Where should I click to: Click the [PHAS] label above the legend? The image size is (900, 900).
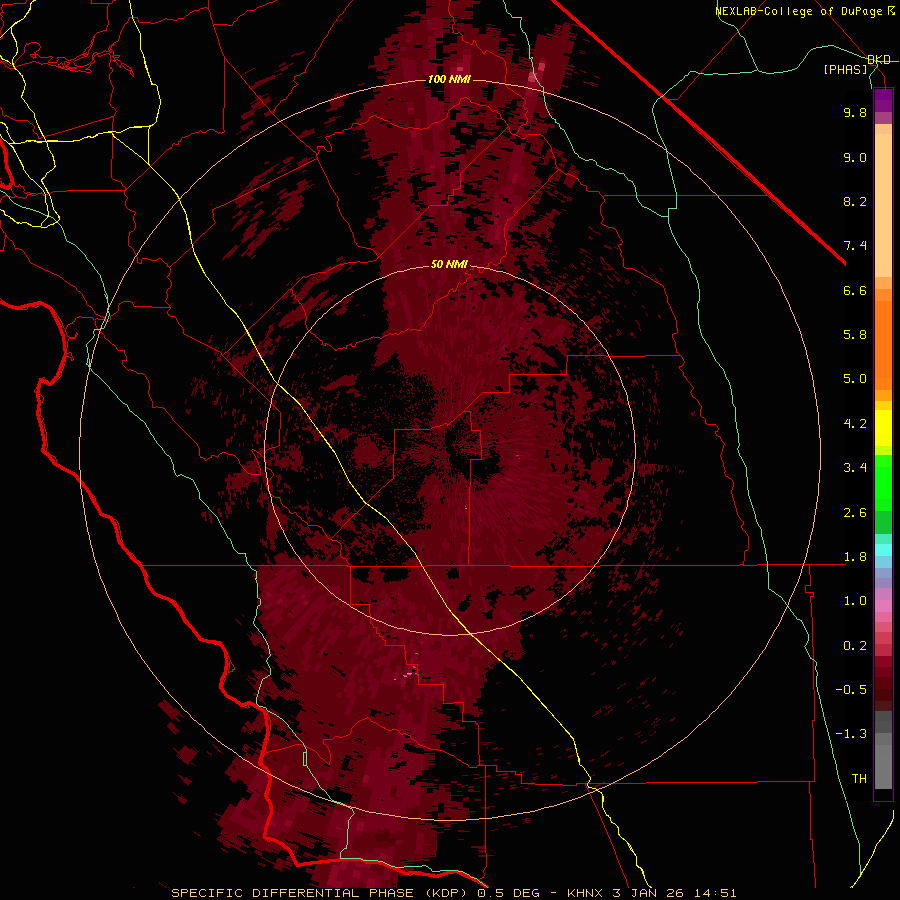(845, 69)
